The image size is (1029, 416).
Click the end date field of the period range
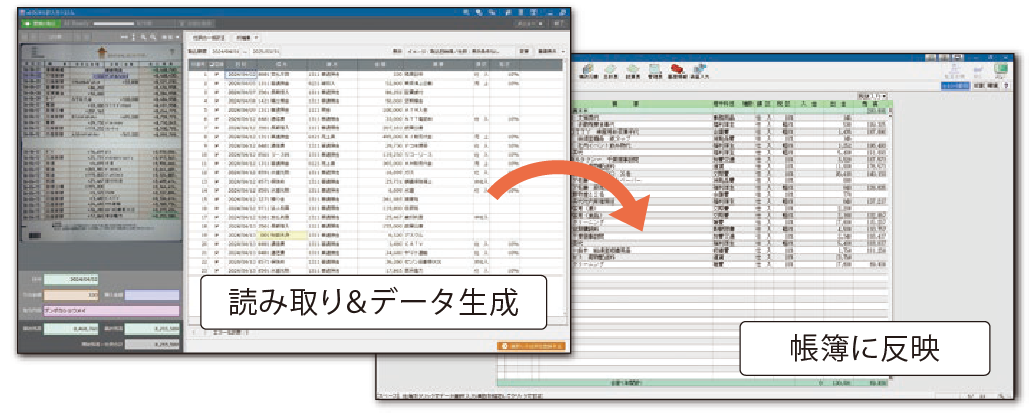(x=265, y=51)
